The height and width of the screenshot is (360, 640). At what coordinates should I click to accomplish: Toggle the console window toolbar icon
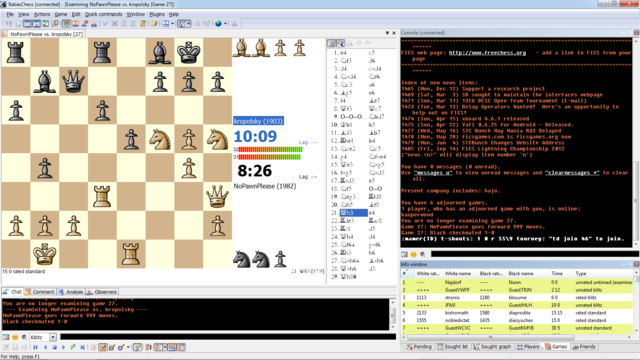pyautogui.click(x=27, y=24)
